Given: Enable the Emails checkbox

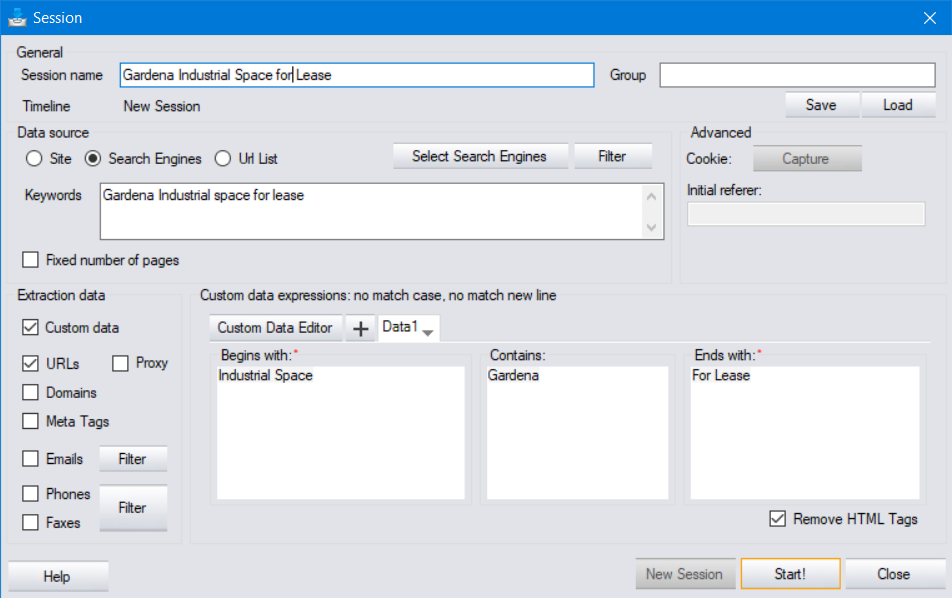Looking at the screenshot, I should pos(29,459).
